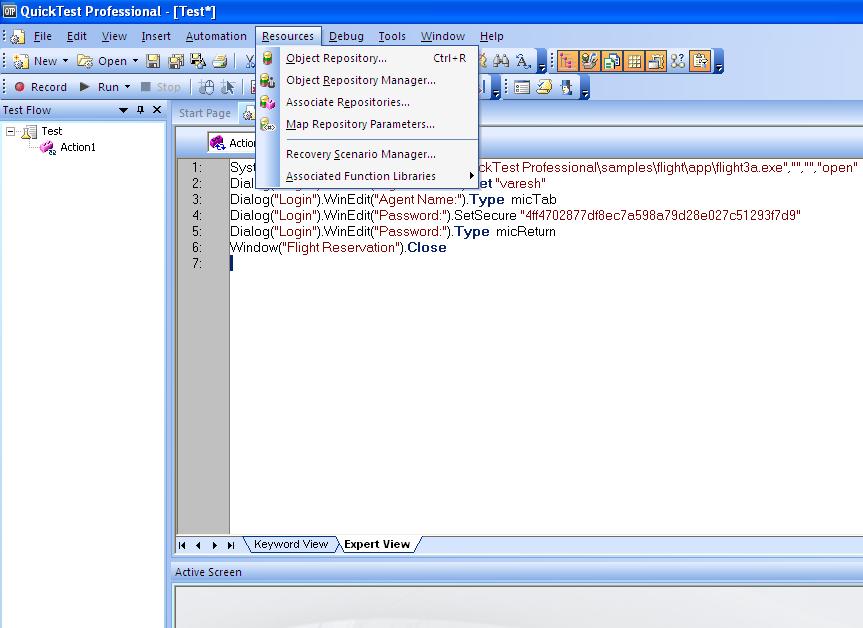Click the last-tab navigation arrow
Viewport: 863px width, 628px height.
pos(231,545)
